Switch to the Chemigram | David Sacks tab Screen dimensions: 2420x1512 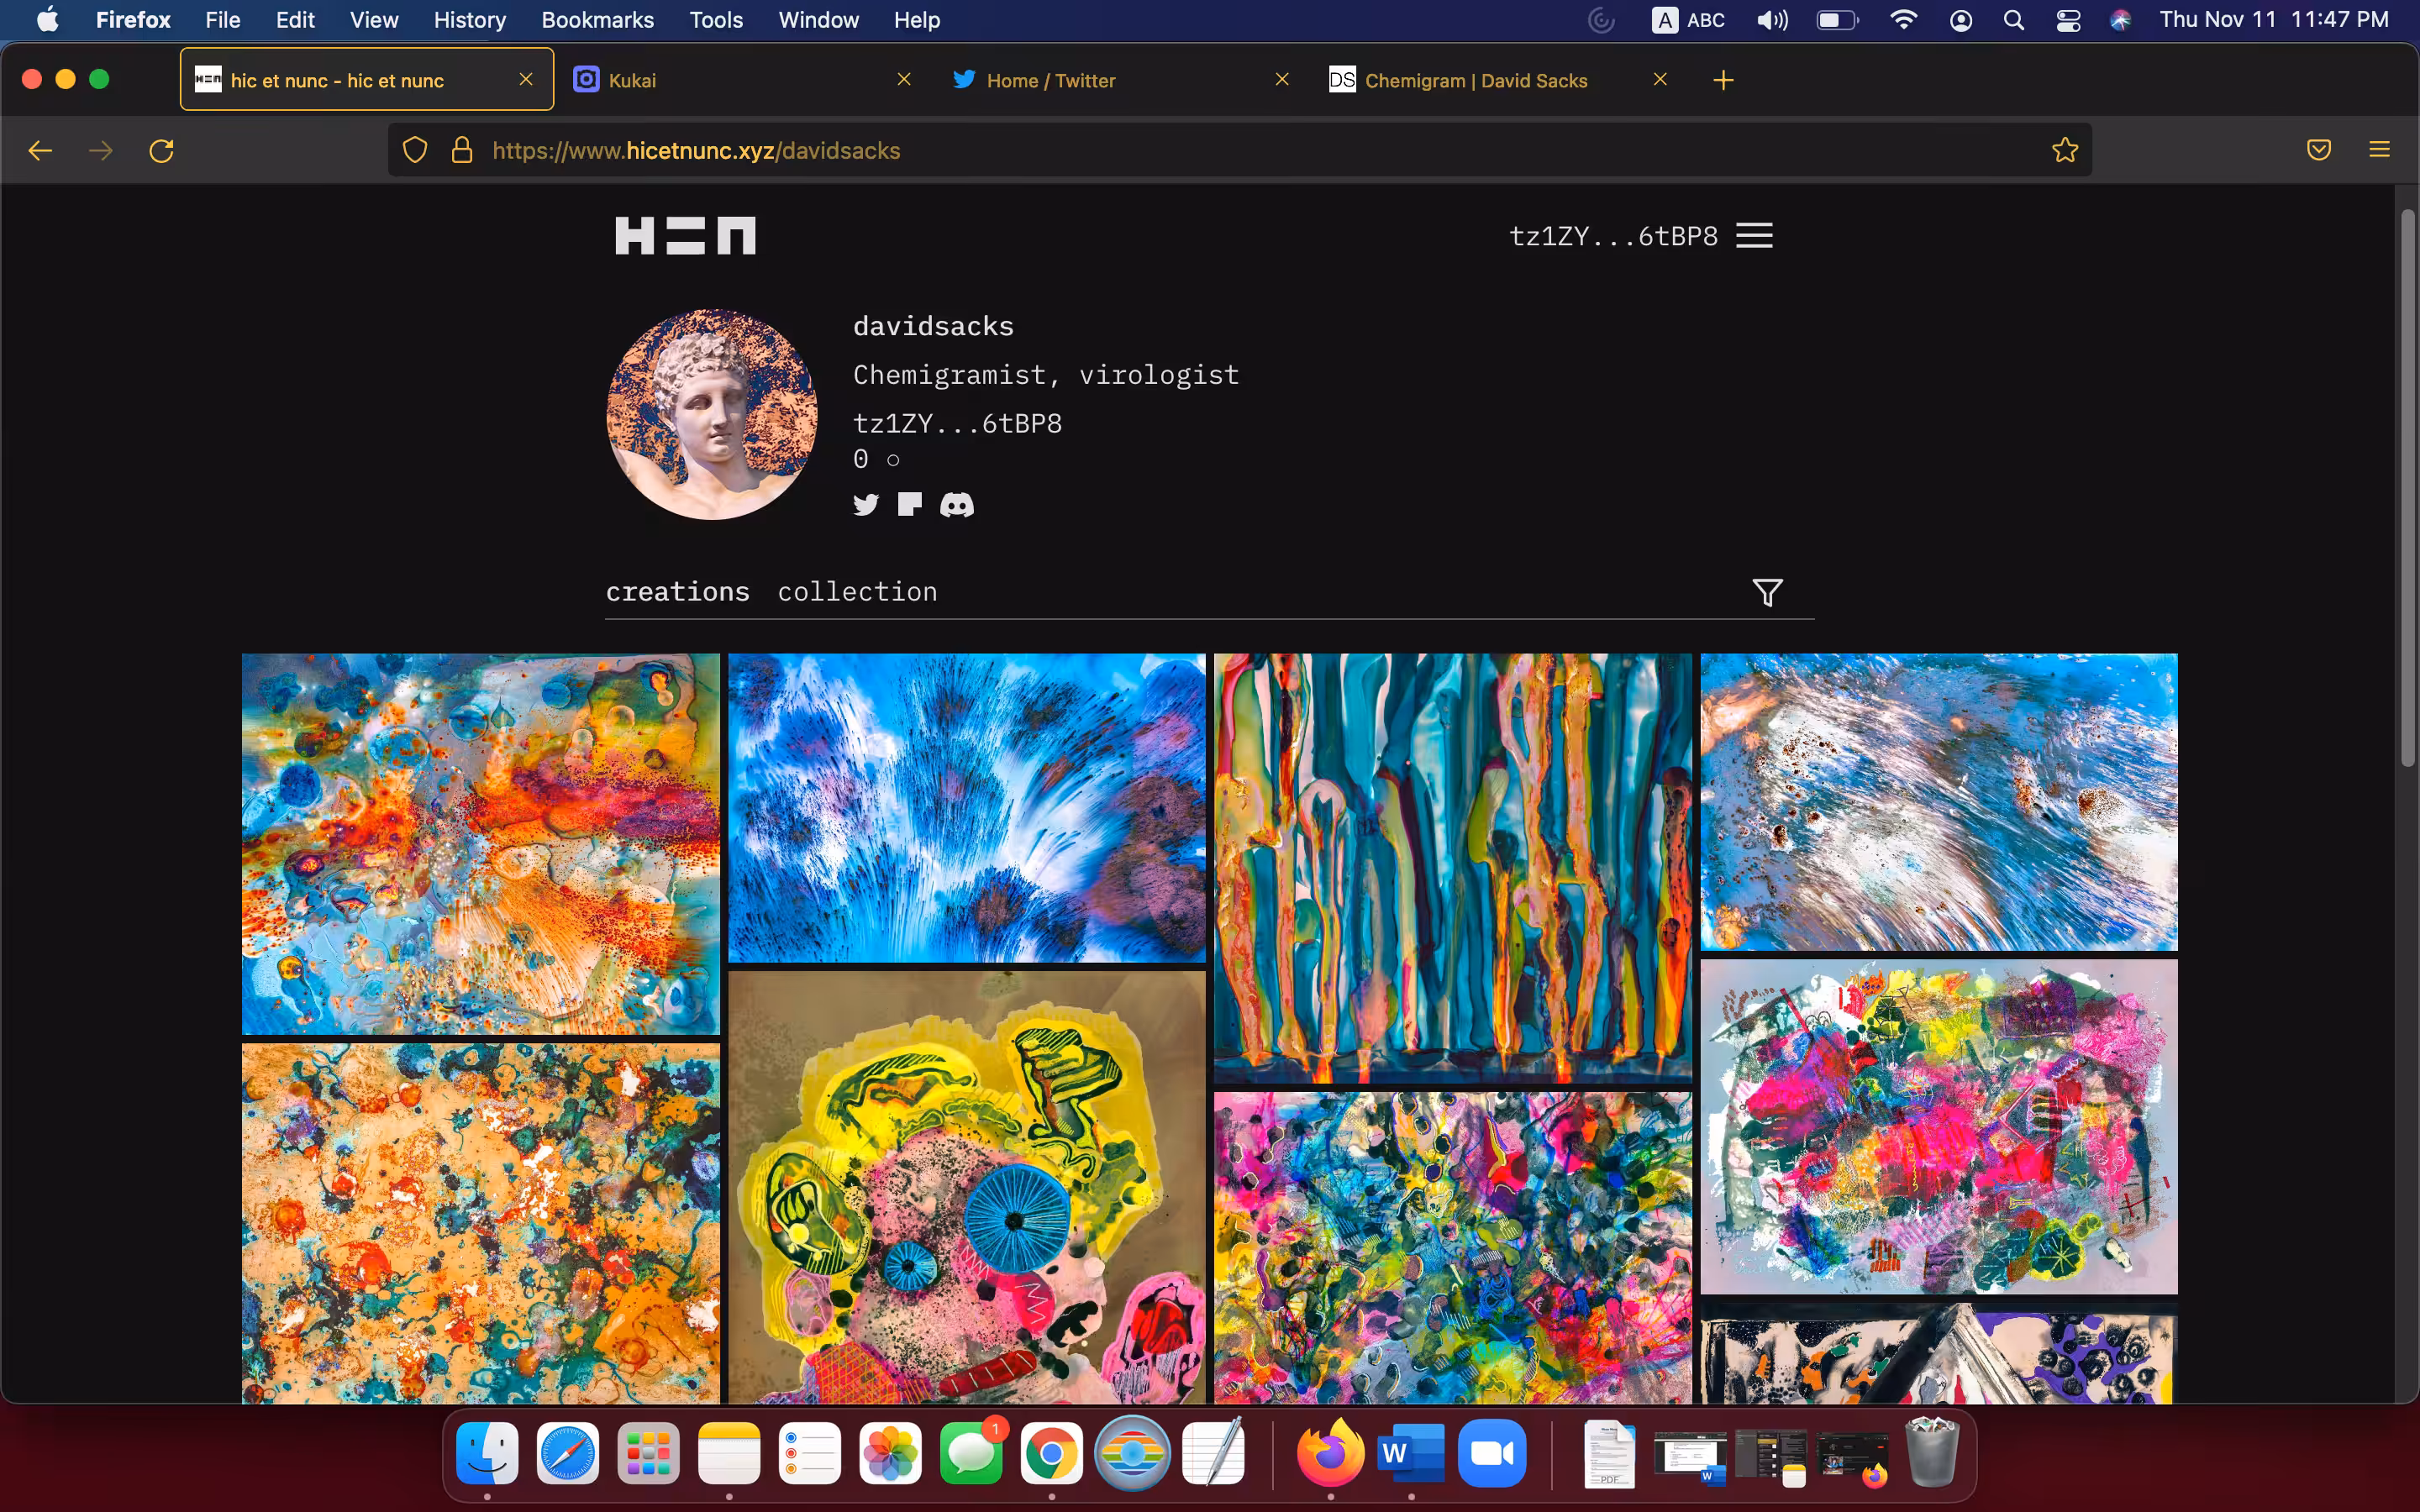click(1498, 80)
